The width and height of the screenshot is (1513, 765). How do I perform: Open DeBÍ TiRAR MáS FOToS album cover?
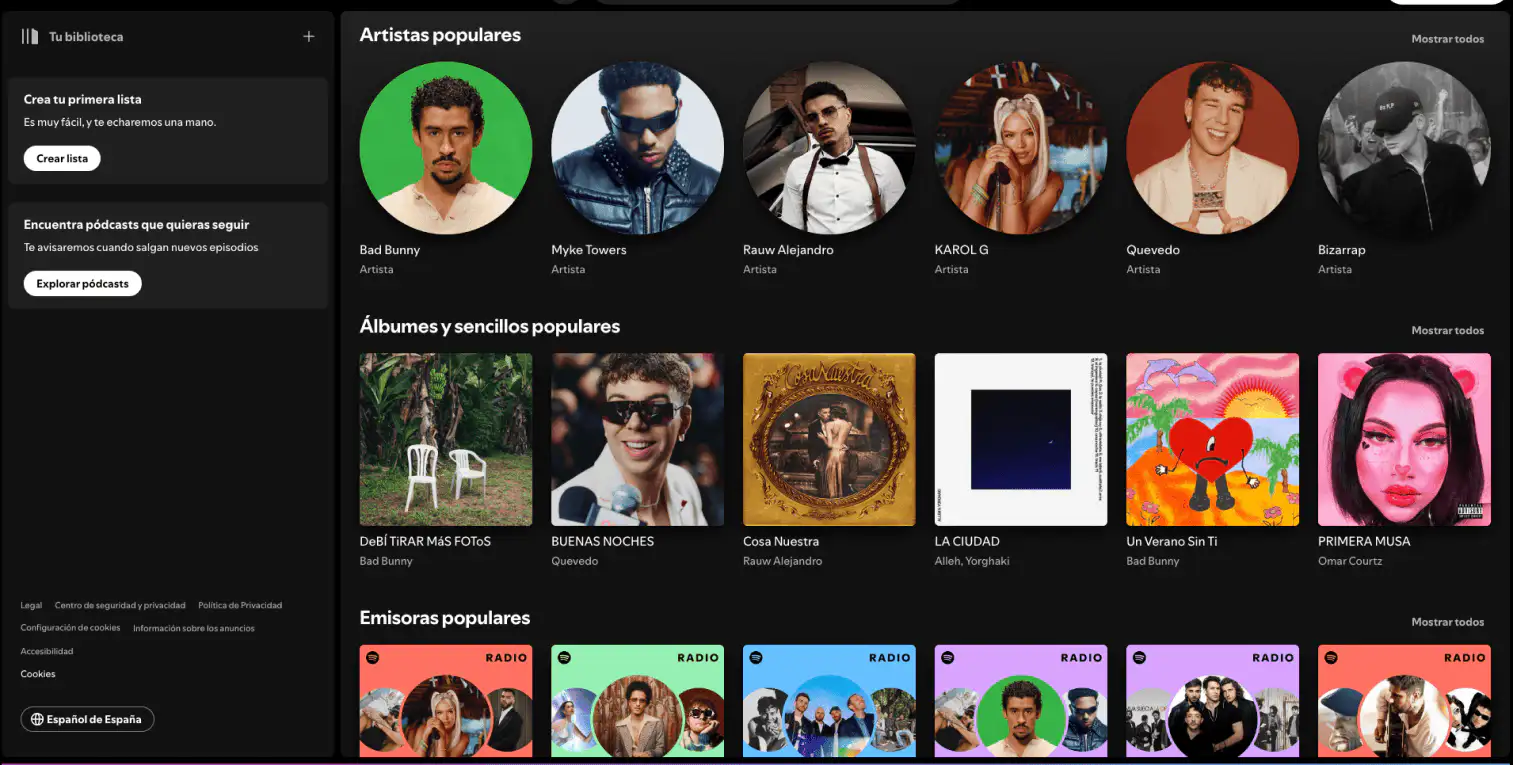tap(446, 439)
